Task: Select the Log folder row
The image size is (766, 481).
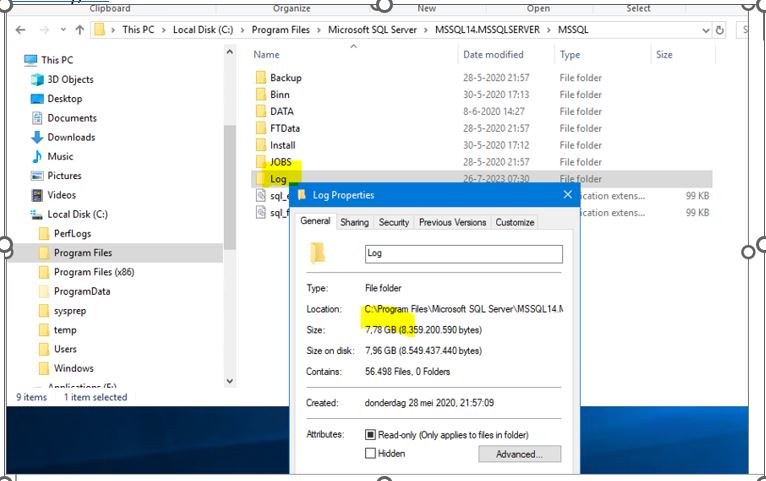Action: coord(481,179)
